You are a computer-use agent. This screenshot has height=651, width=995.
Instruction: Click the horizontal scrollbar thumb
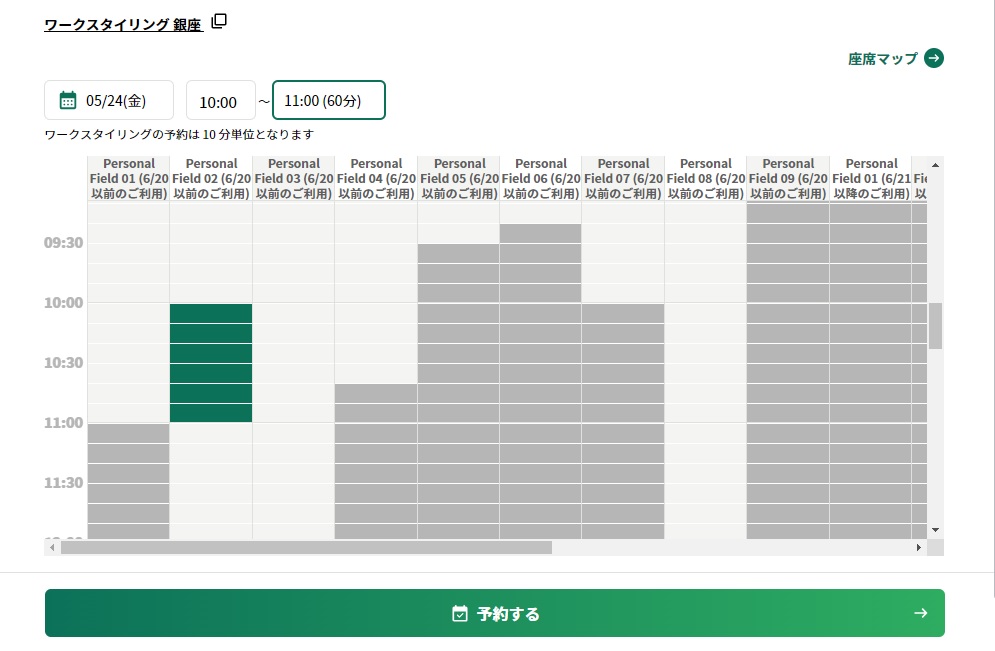point(306,548)
